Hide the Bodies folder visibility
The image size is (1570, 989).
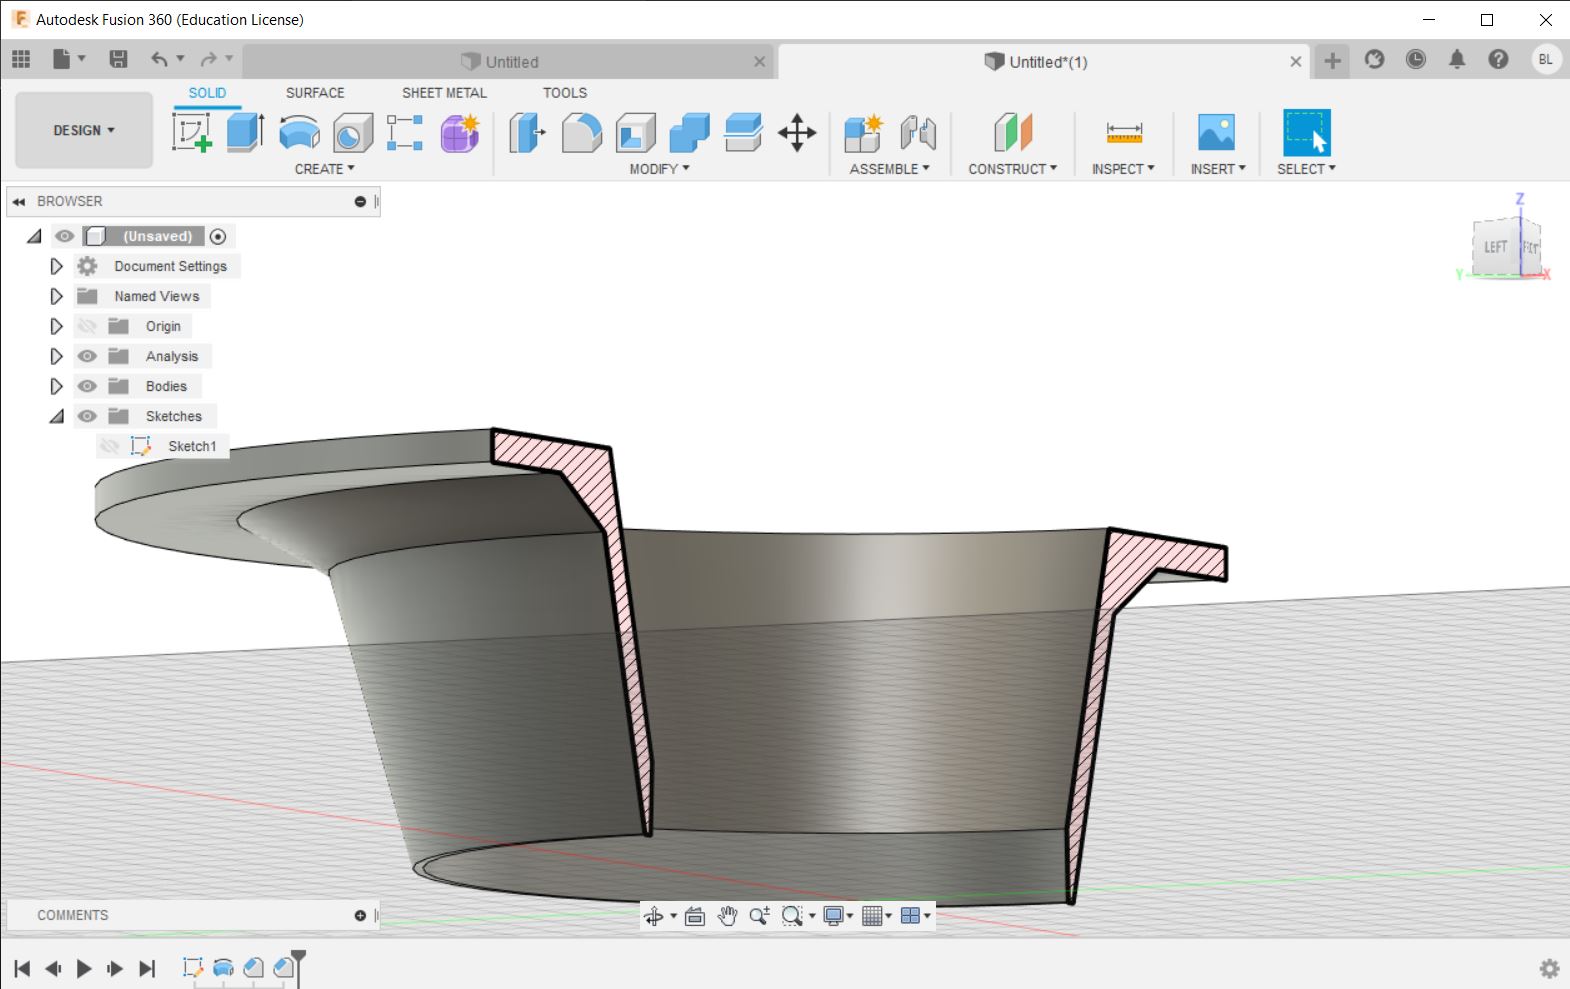pyautogui.click(x=88, y=386)
